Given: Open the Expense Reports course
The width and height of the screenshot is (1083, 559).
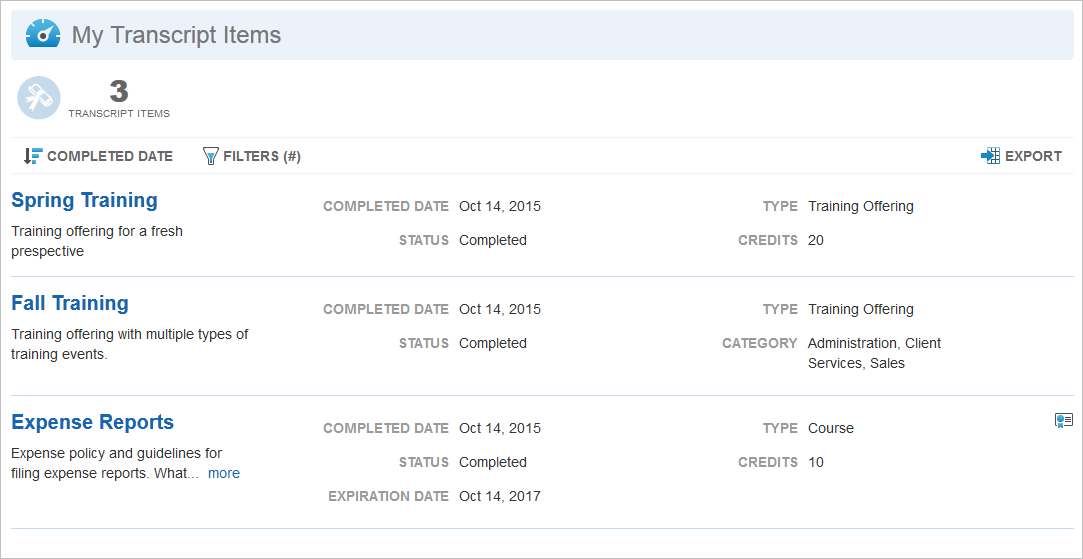Looking at the screenshot, I should (93, 422).
